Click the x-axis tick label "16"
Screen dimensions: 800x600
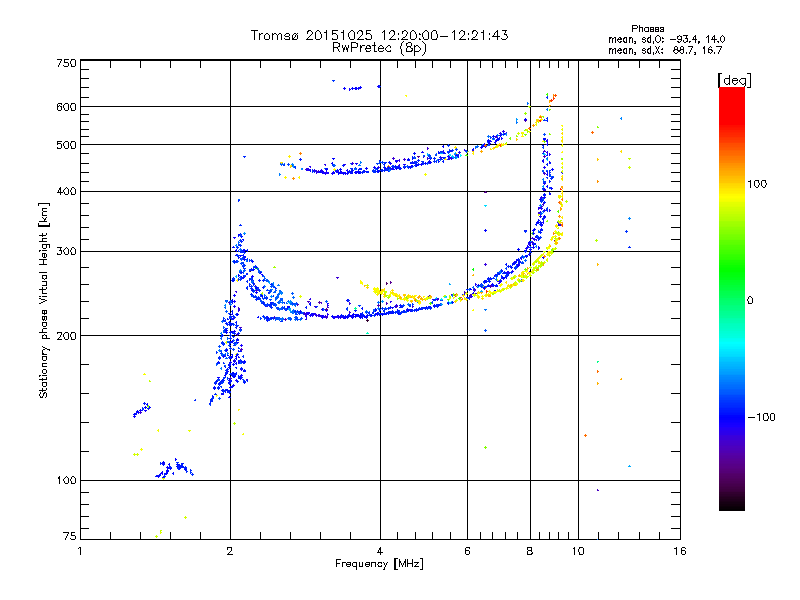point(680,551)
